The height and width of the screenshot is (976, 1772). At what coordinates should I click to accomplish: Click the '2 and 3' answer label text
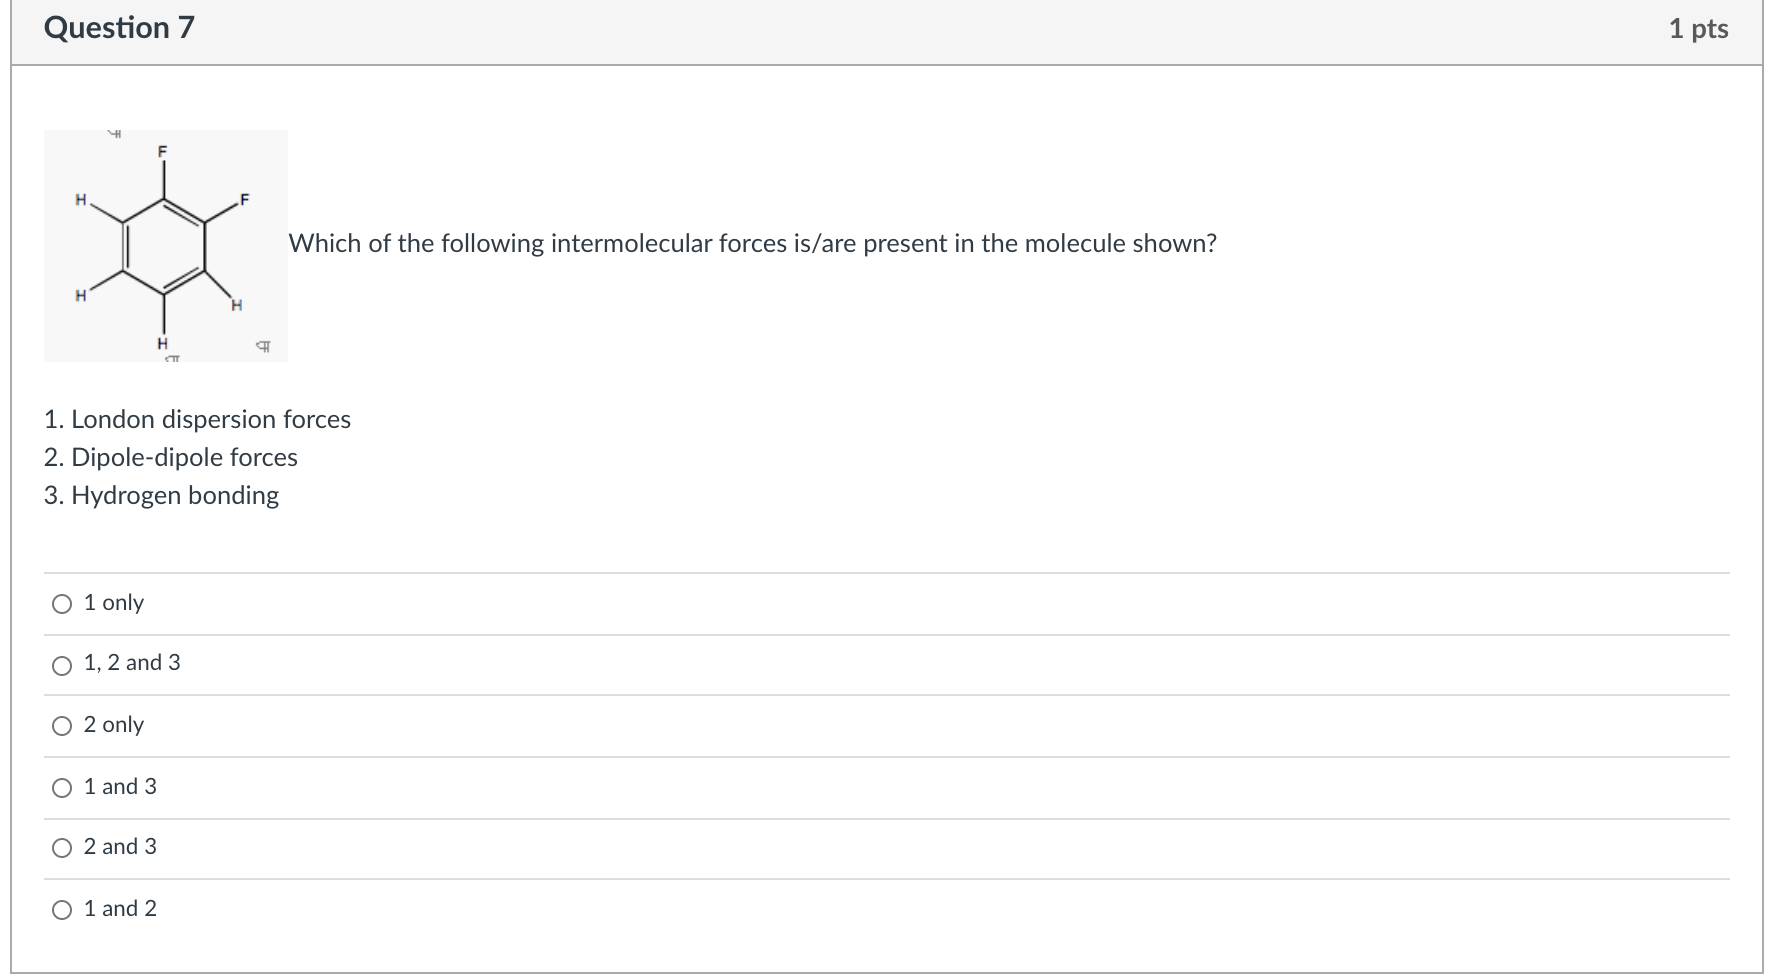120,846
